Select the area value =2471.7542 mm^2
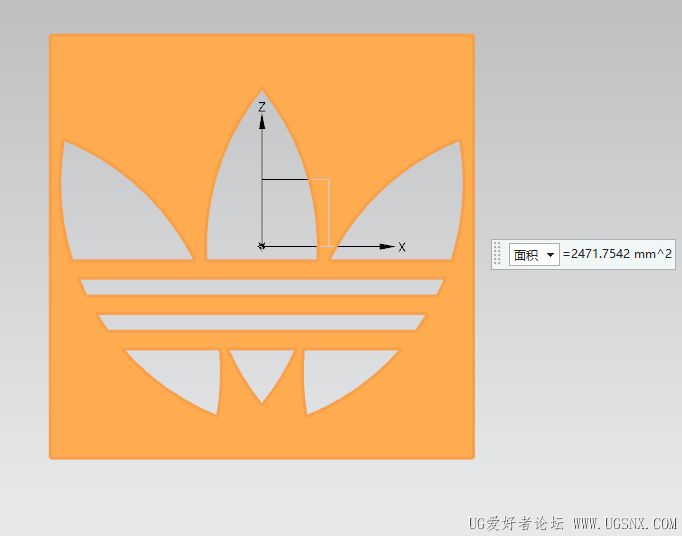This screenshot has width=682, height=536. pyautogui.click(x=617, y=254)
